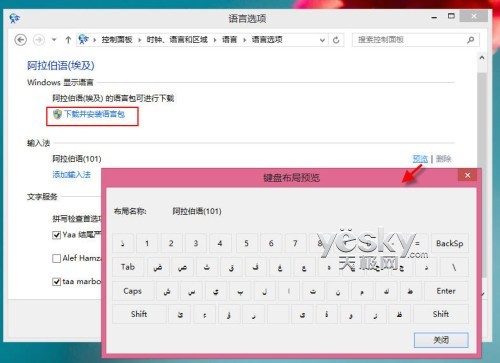This screenshot has width=500, height=363.
Task: Click the vertical scrollbar thumb in language options
Action: [482, 120]
